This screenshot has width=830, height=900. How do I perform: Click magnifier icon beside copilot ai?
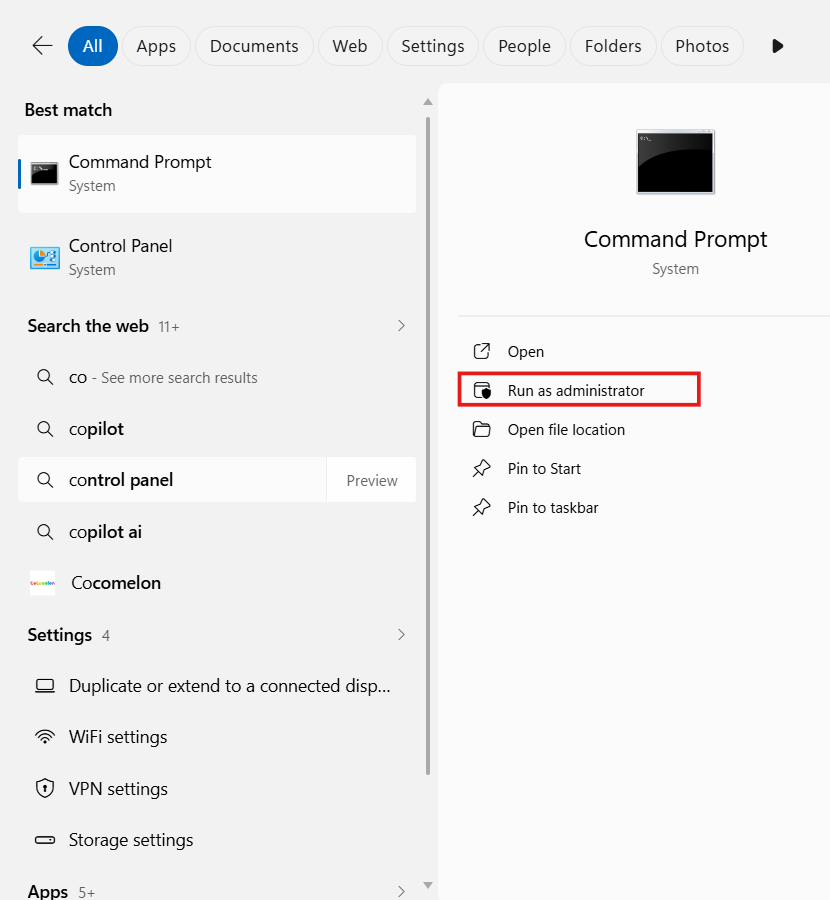click(x=45, y=532)
